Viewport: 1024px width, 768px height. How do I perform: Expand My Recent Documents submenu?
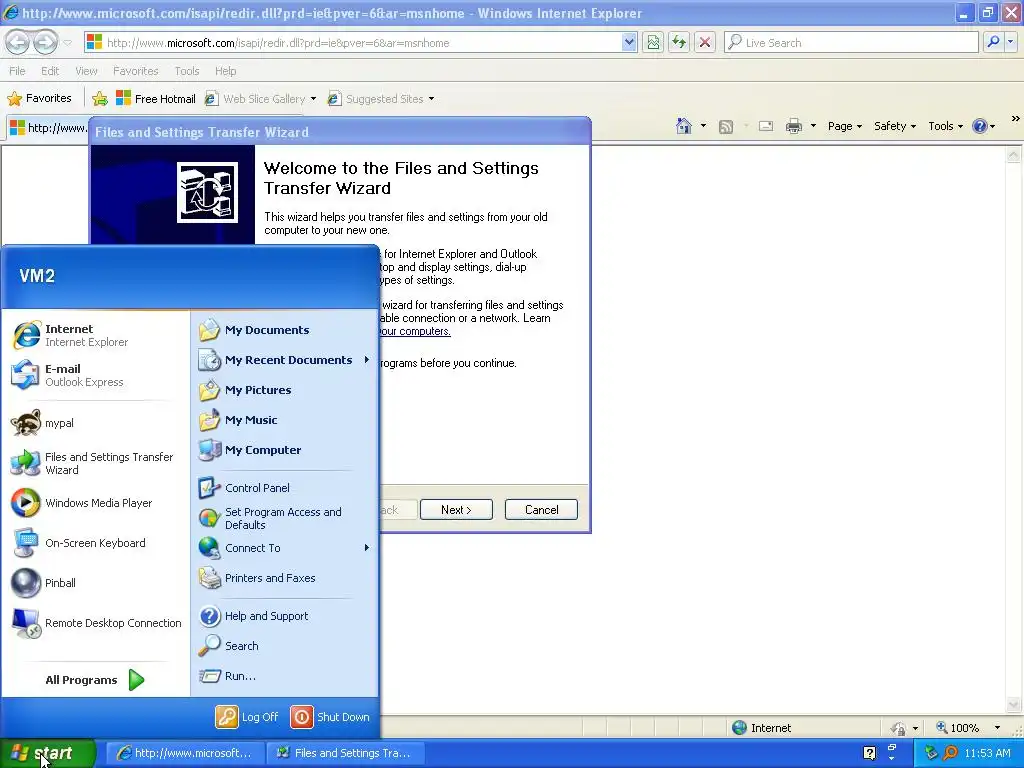point(367,360)
